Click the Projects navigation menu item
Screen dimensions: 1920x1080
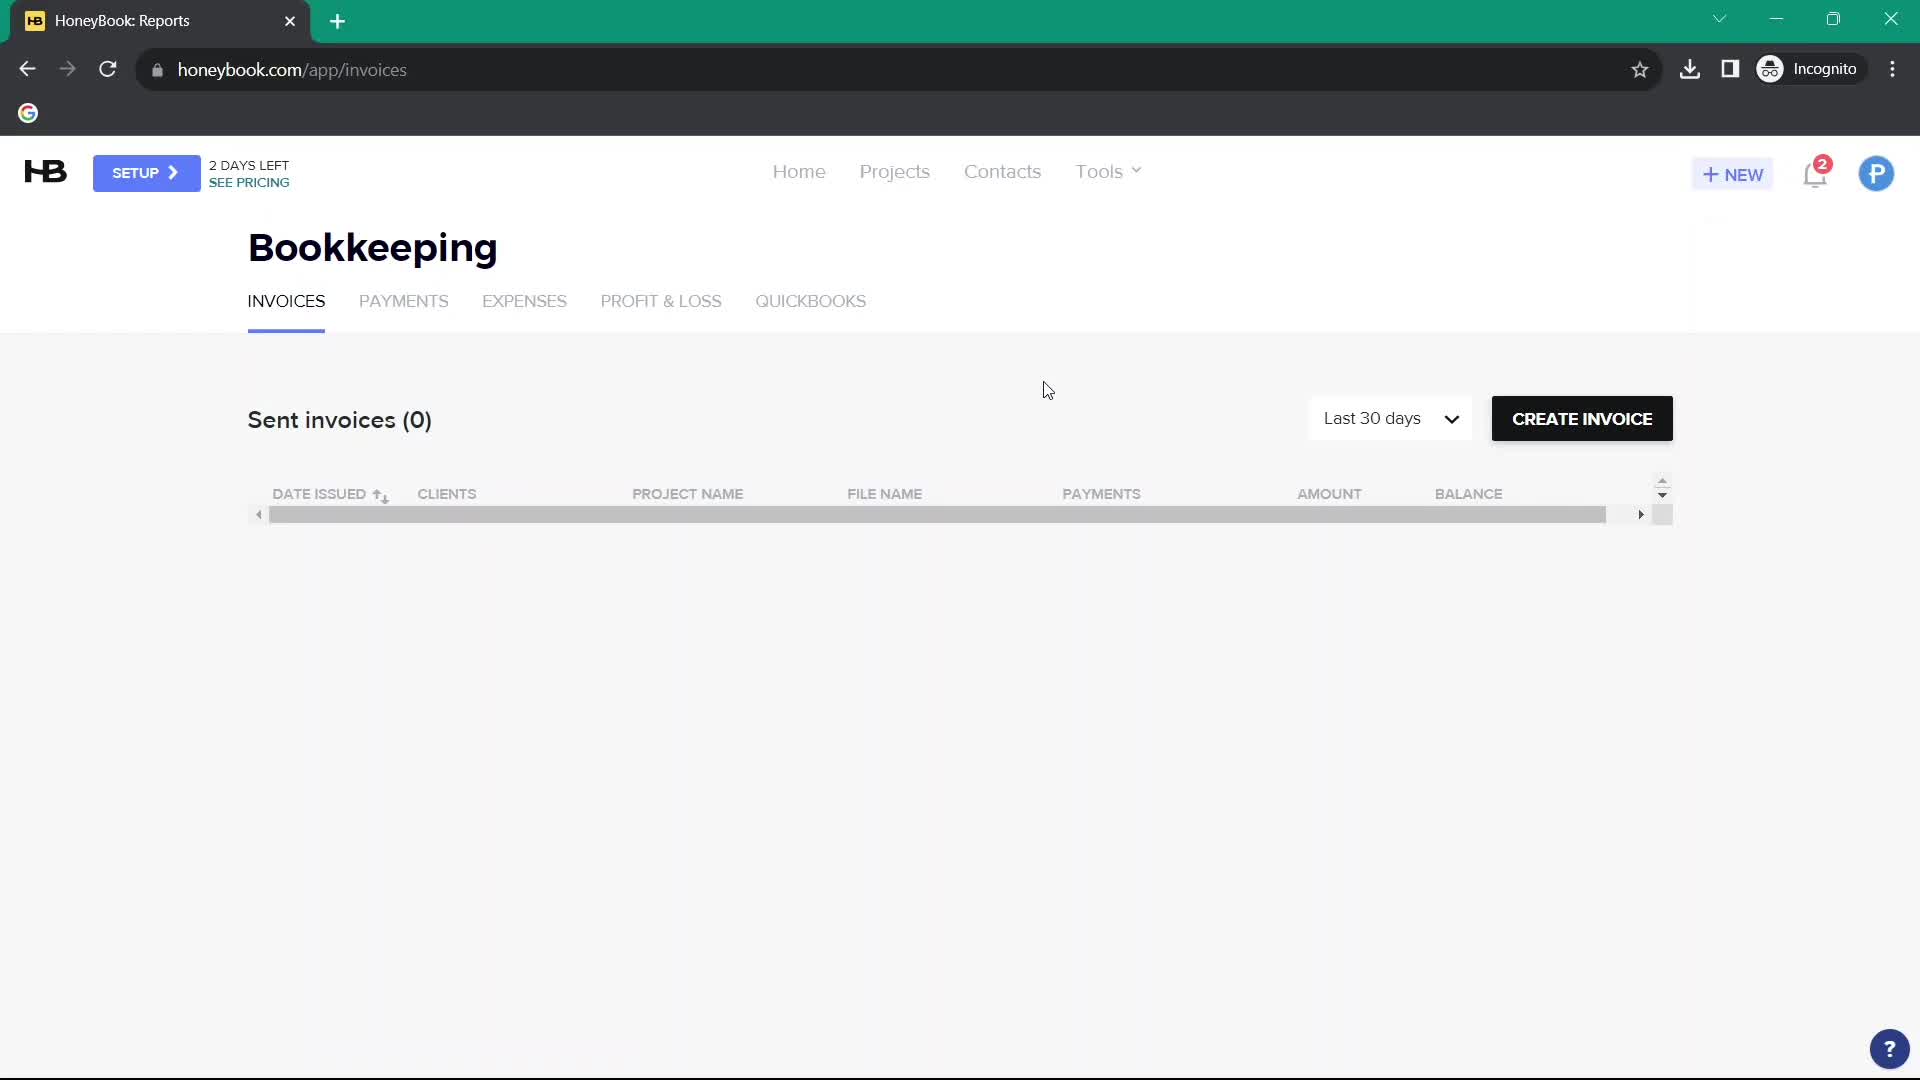[894, 171]
